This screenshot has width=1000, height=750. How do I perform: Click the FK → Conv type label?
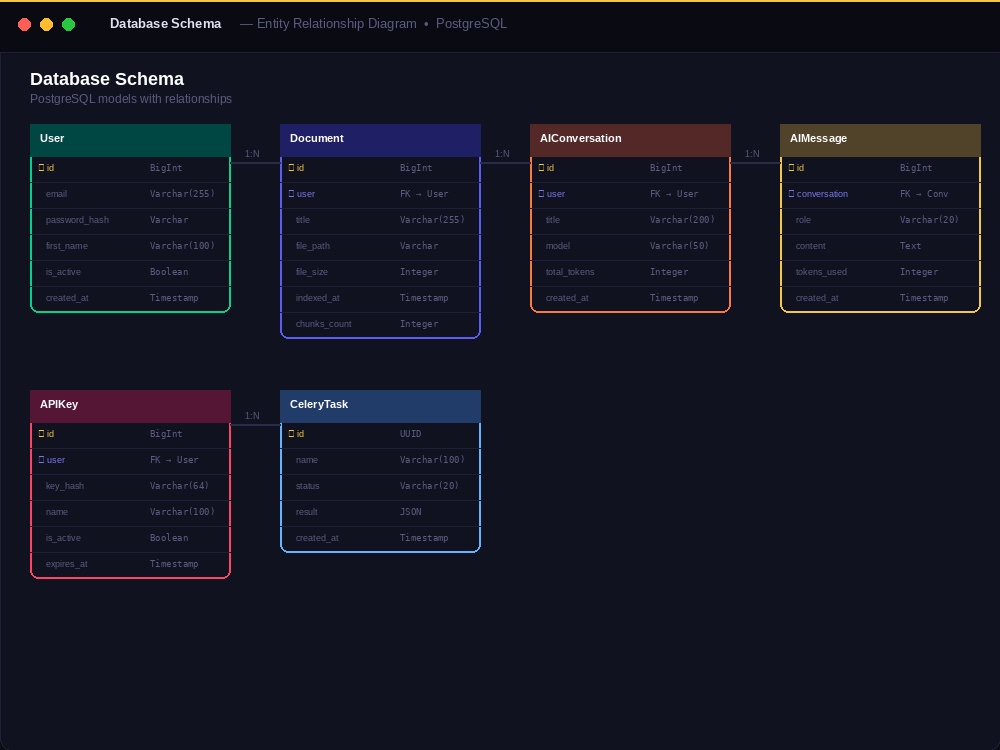[924, 194]
